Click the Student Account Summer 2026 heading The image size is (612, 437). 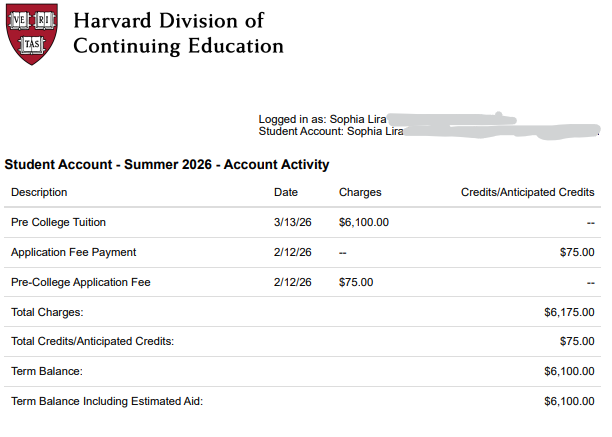167,164
